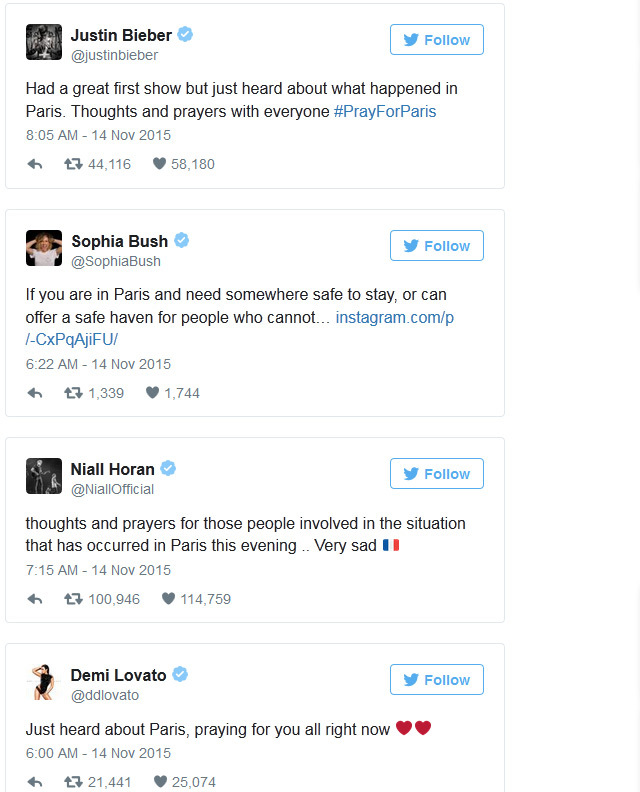Image resolution: width=640 pixels, height=792 pixels.
Task: Follow Justin Bieber
Action: [437, 40]
